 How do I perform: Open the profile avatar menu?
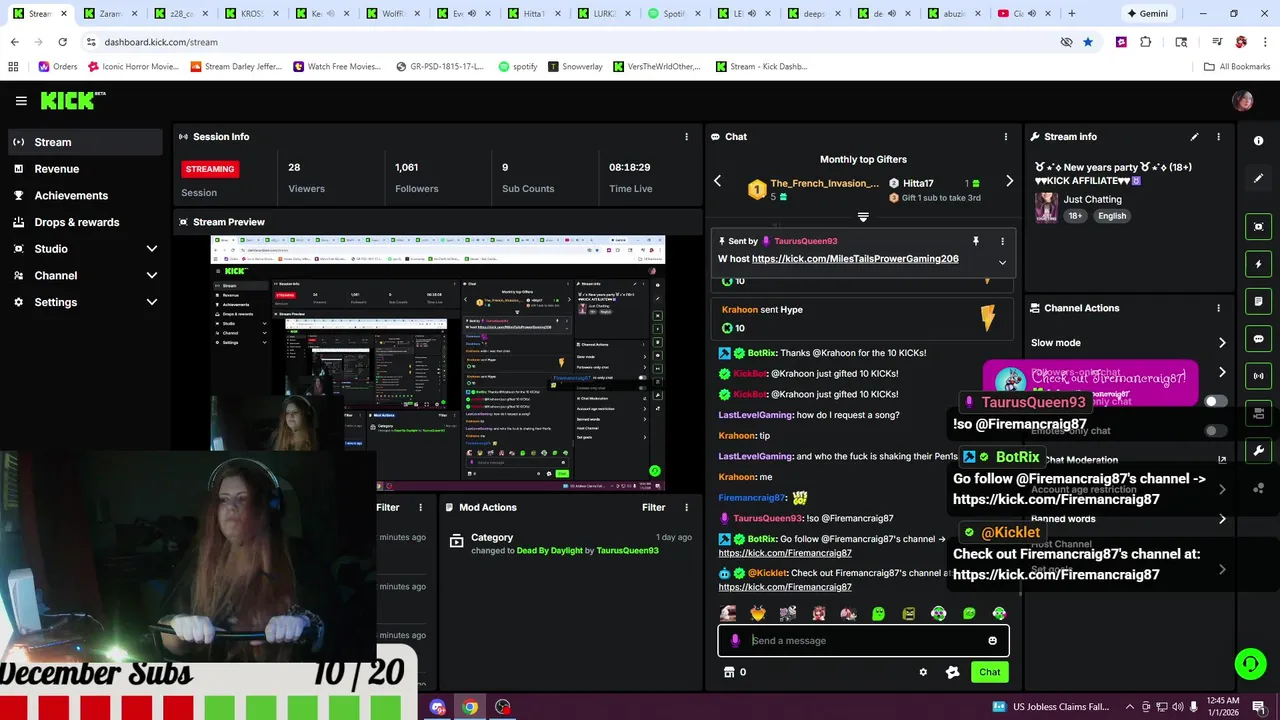tap(1243, 101)
